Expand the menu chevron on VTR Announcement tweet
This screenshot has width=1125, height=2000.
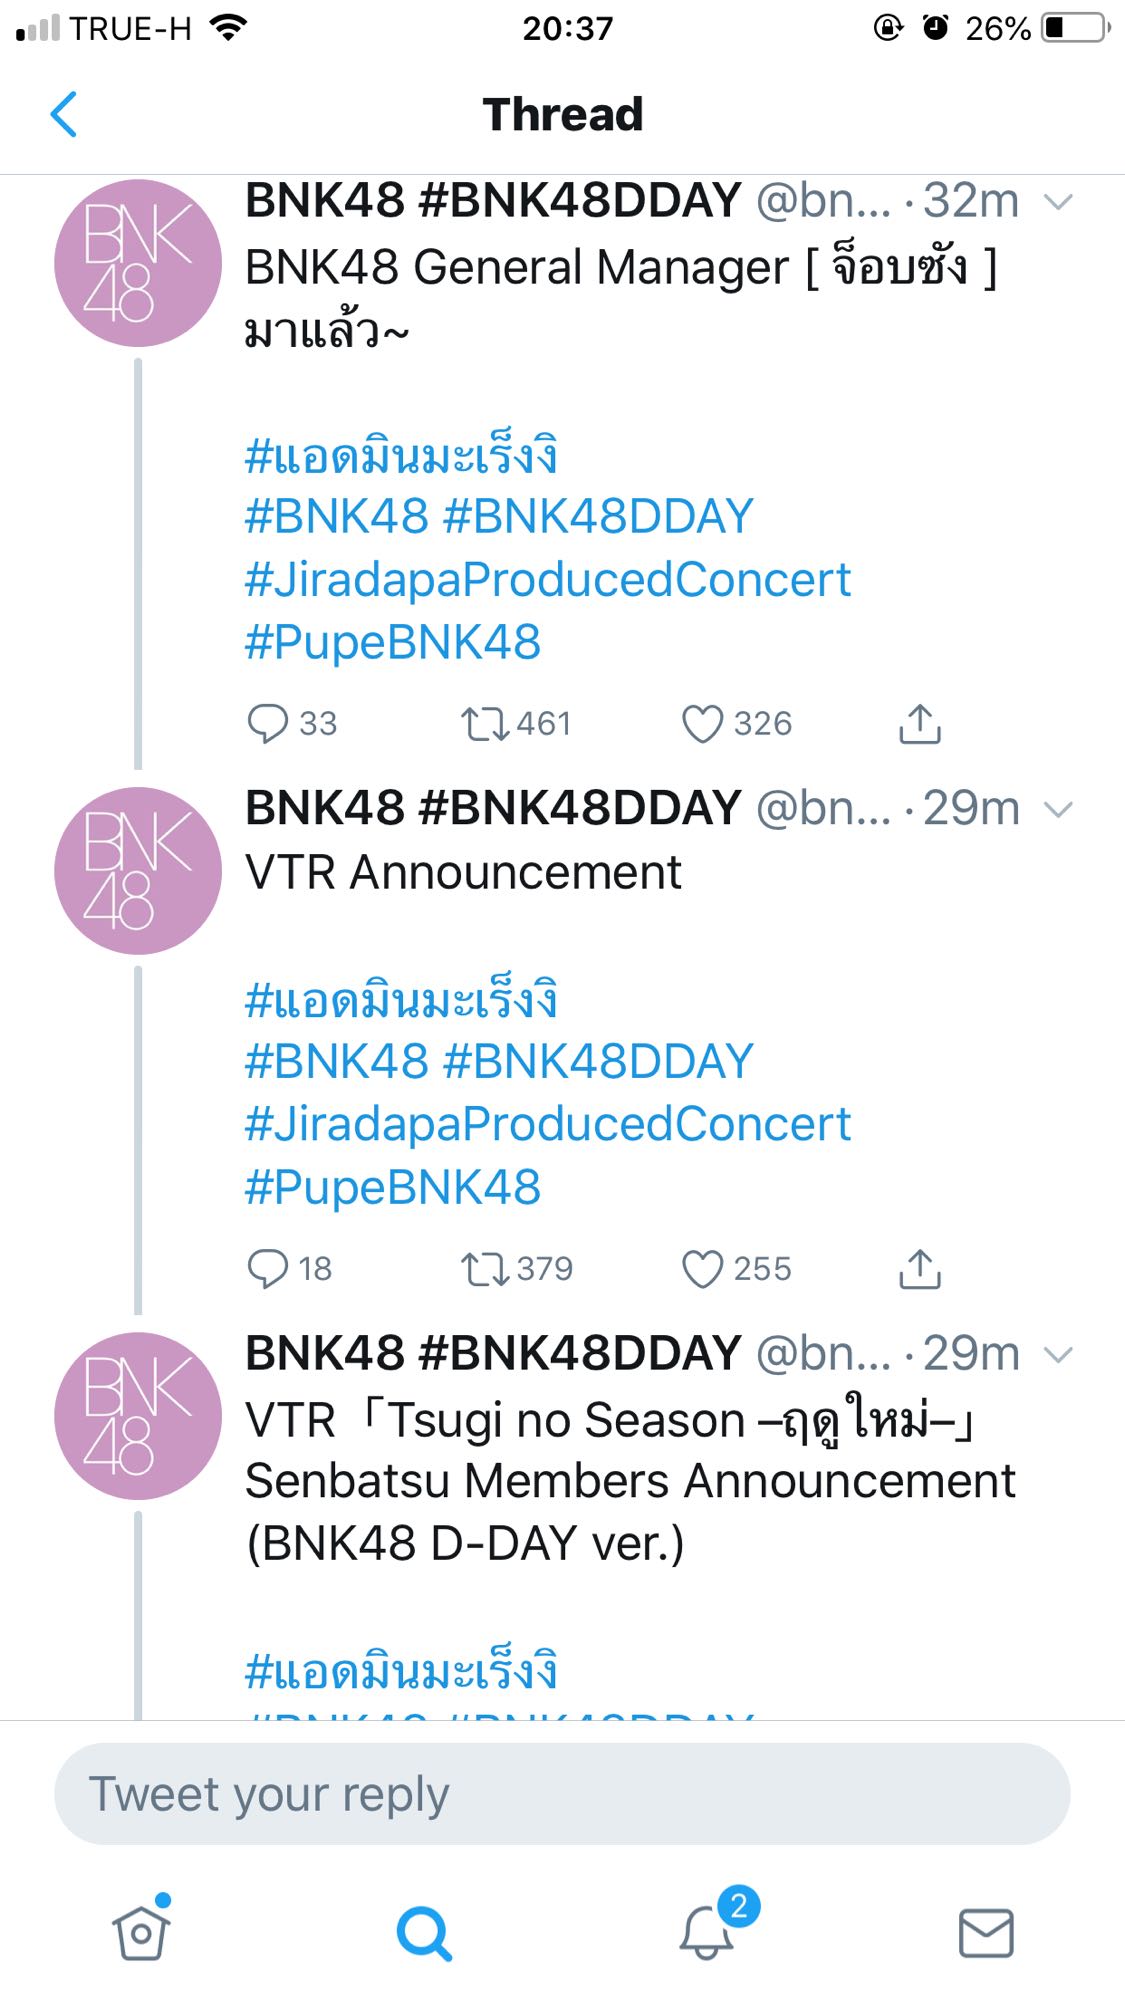[x=1057, y=809]
